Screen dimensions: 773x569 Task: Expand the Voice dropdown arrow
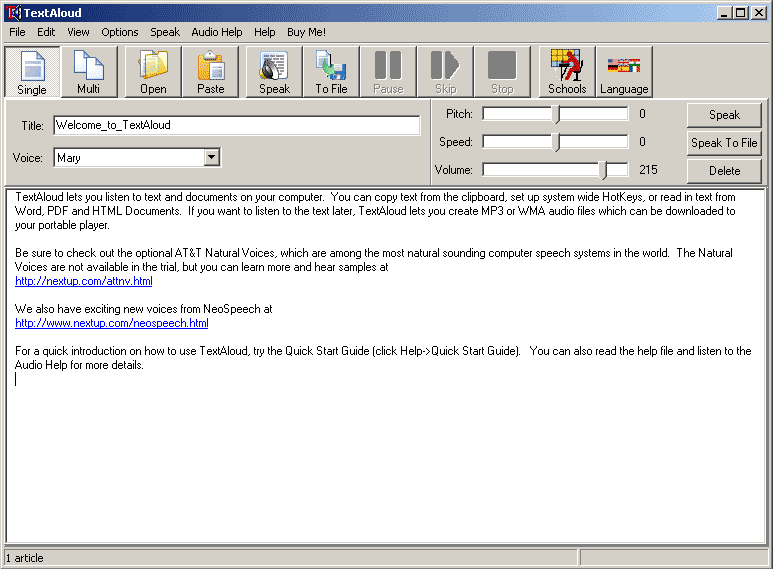(211, 157)
